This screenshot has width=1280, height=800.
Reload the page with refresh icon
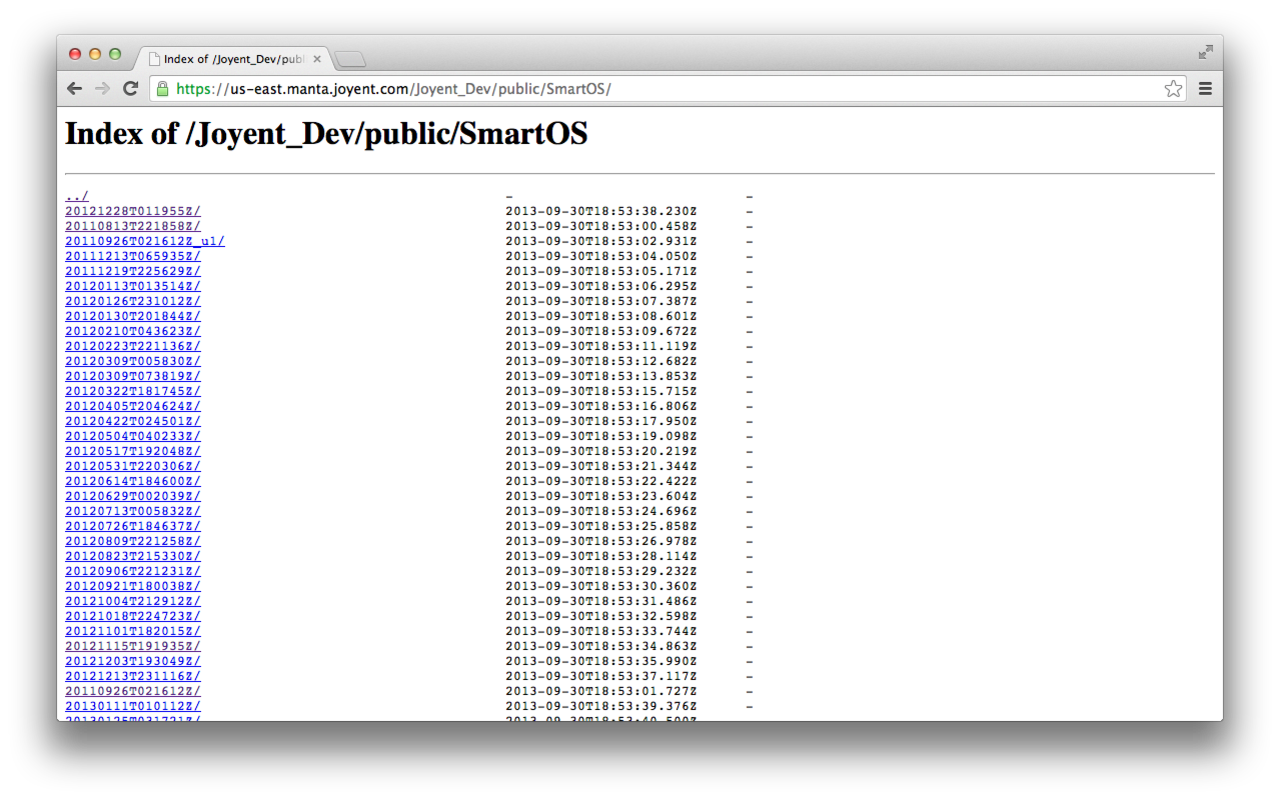[x=130, y=89]
